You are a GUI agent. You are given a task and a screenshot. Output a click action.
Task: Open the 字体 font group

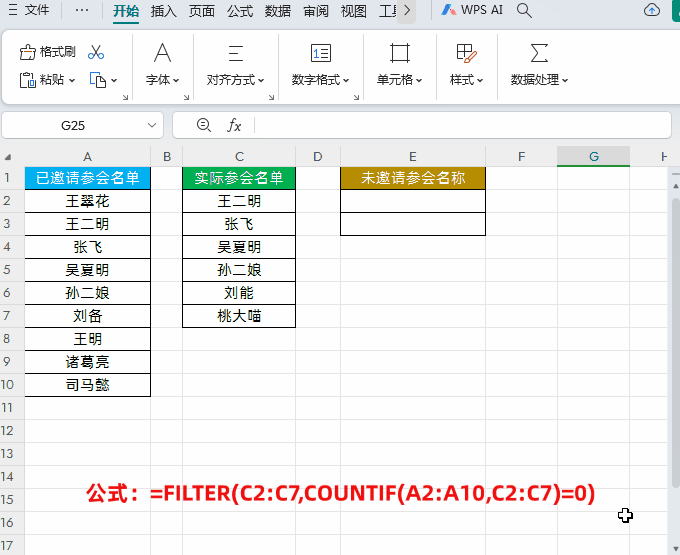[x=163, y=64]
